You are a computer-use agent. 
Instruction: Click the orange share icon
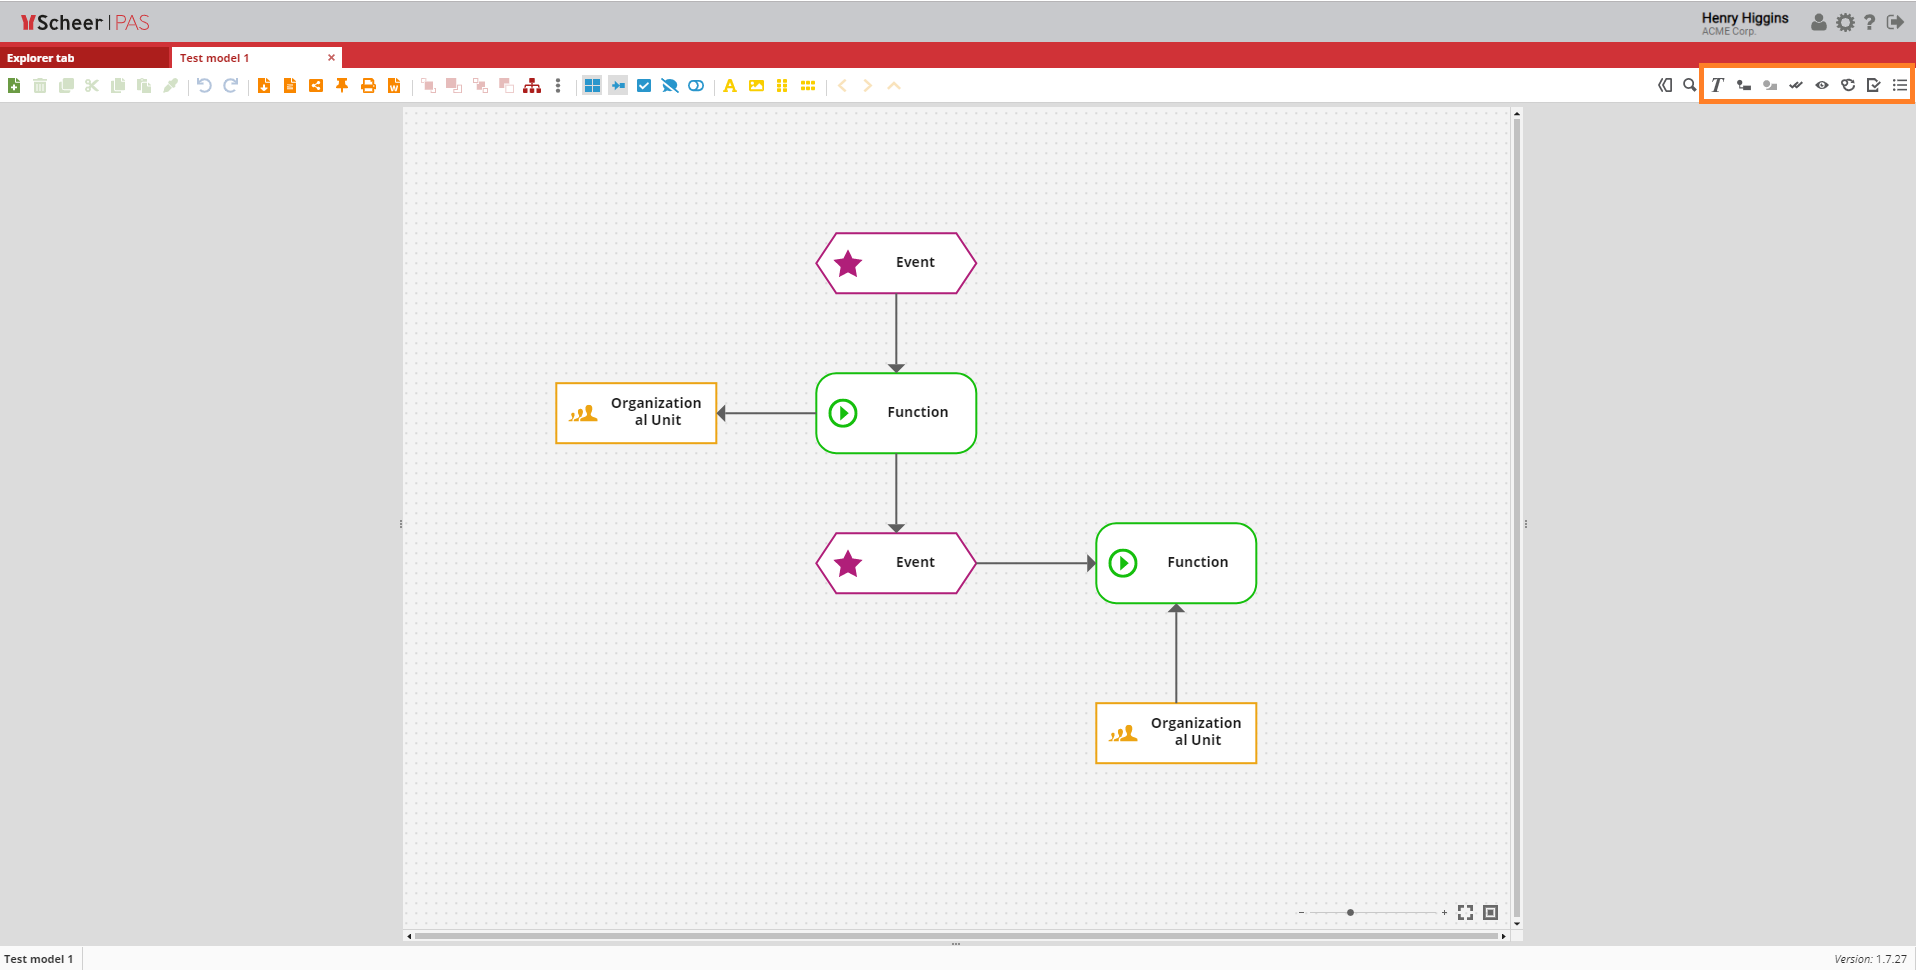pyautogui.click(x=316, y=86)
